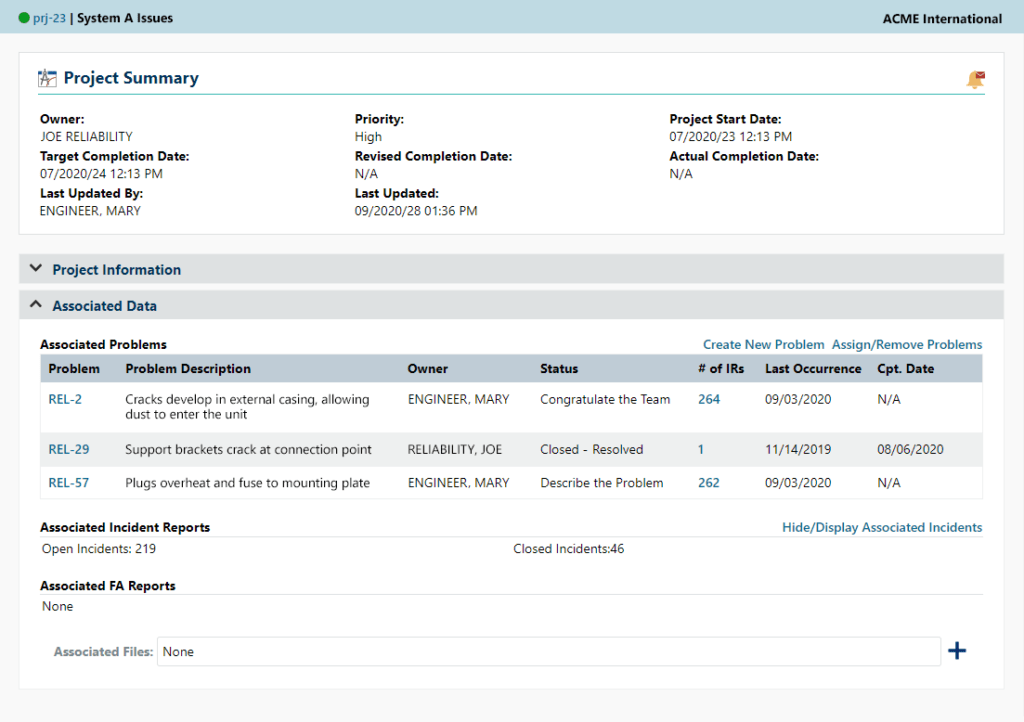Click the incident count 1 for REL-29
This screenshot has height=722, width=1024.
701,449
